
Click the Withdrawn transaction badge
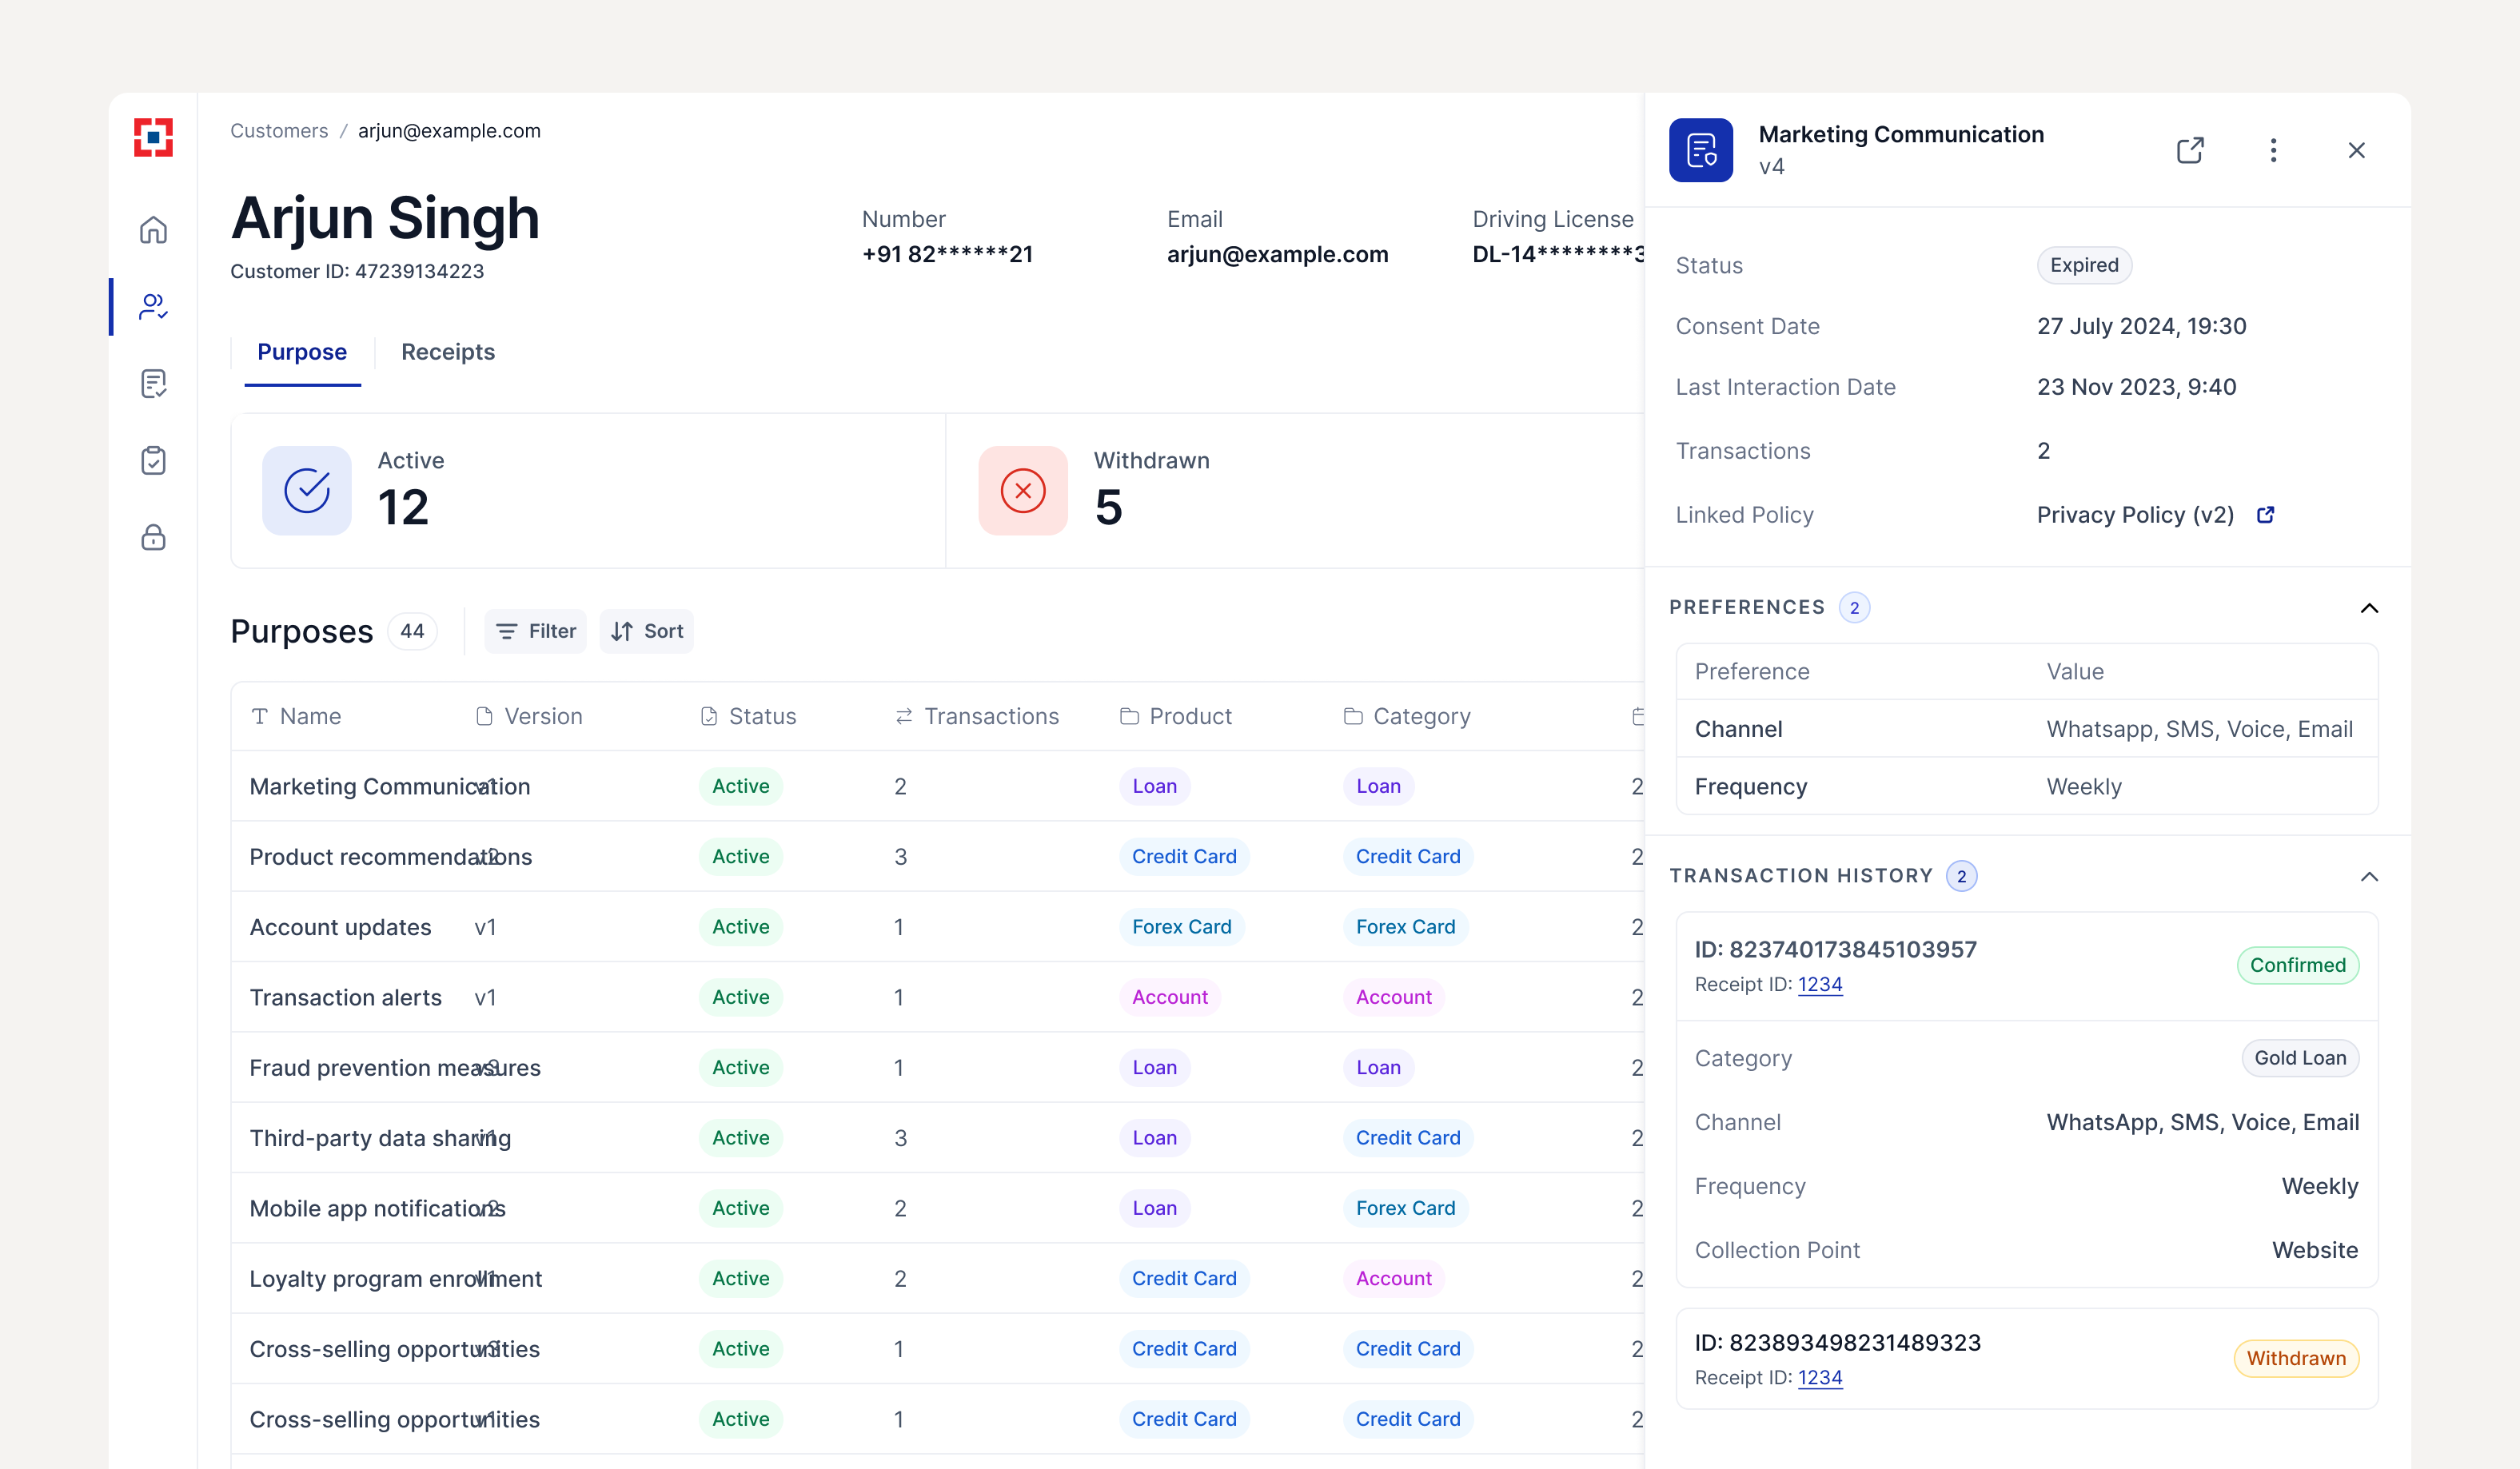pos(2296,1358)
